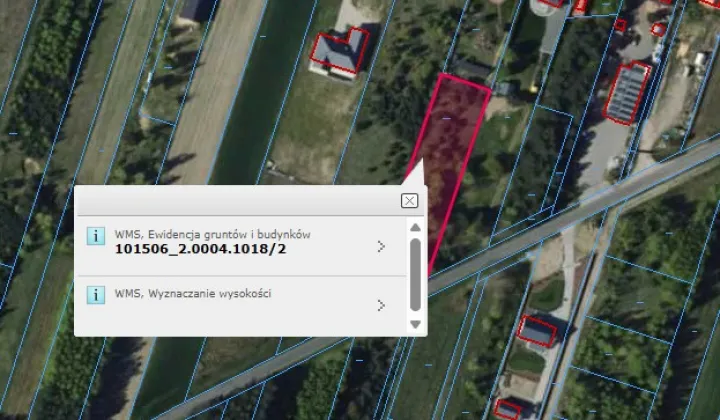Click popup scrollbar up arrow

[x=415, y=227]
